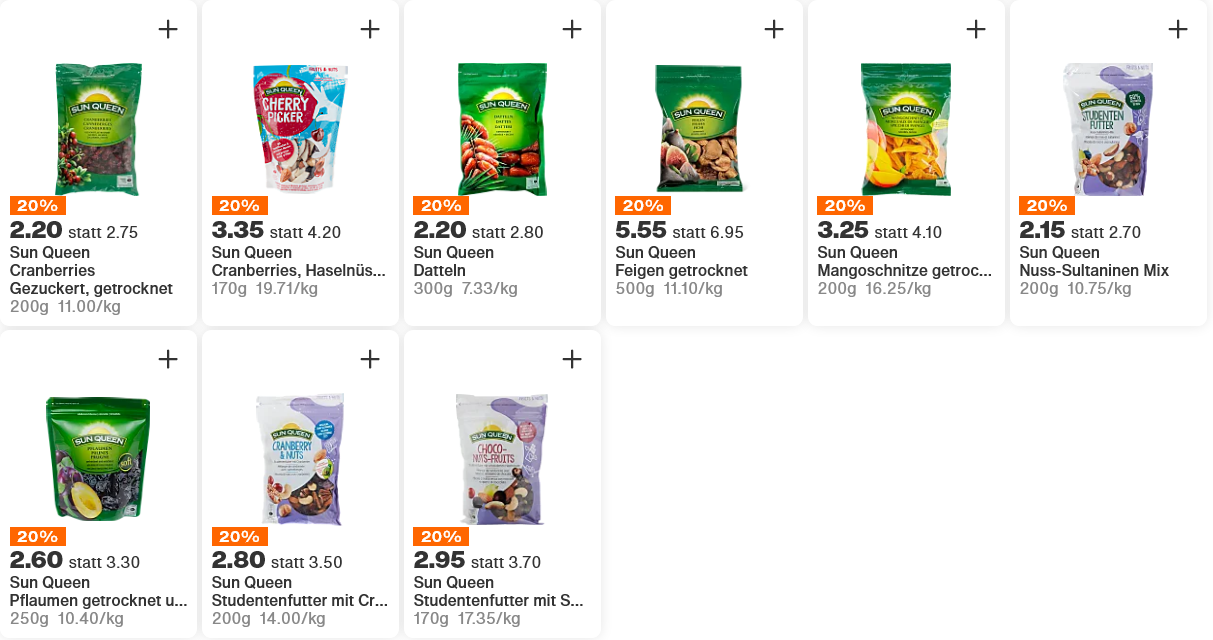Add Sun Queen Cranberries gezuckert to cart
The width and height of the screenshot is (1213, 640).
coord(168,29)
